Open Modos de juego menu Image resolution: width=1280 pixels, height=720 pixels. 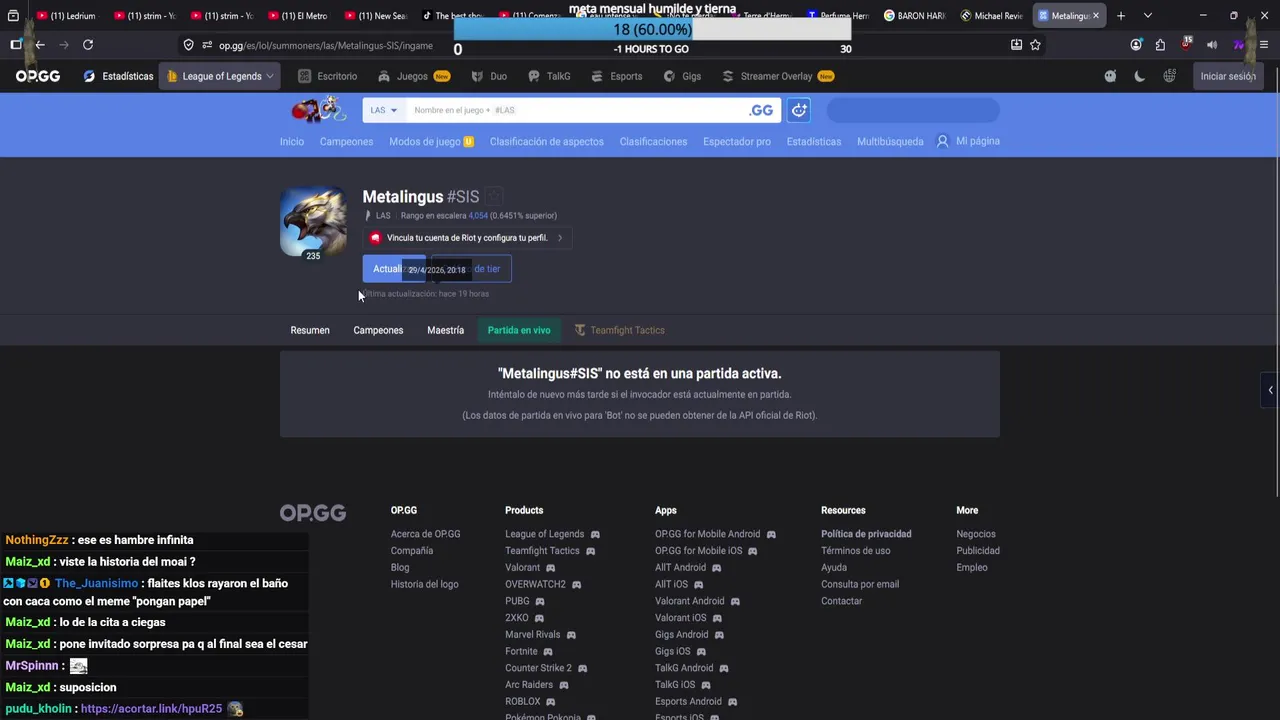pyautogui.click(x=431, y=141)
